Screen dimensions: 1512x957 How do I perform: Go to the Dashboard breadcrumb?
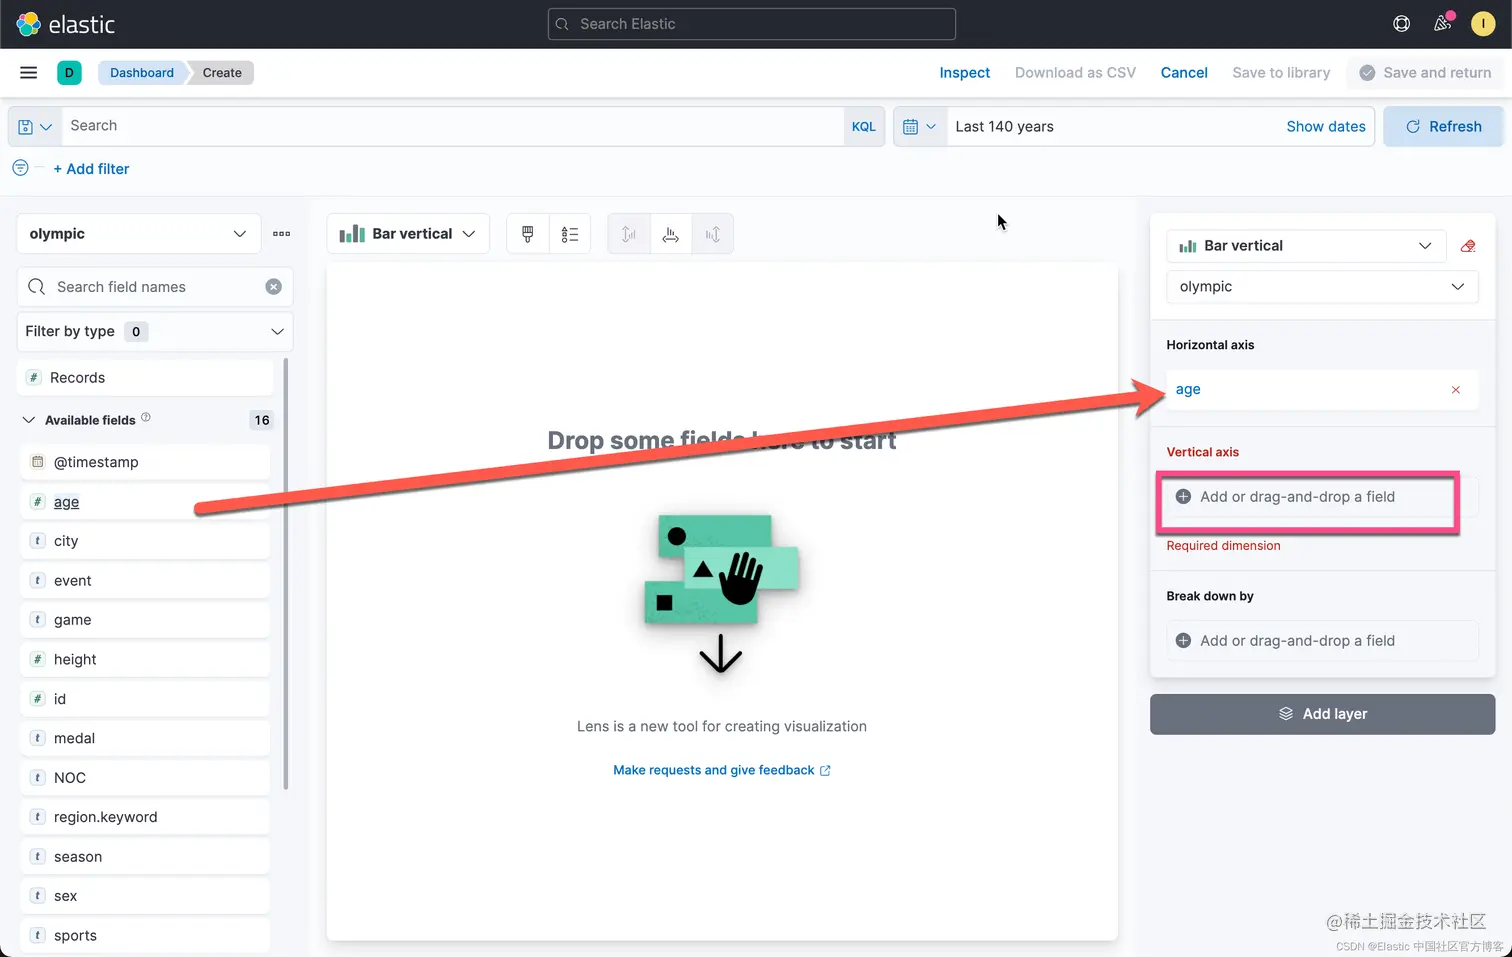click(142, 73)
